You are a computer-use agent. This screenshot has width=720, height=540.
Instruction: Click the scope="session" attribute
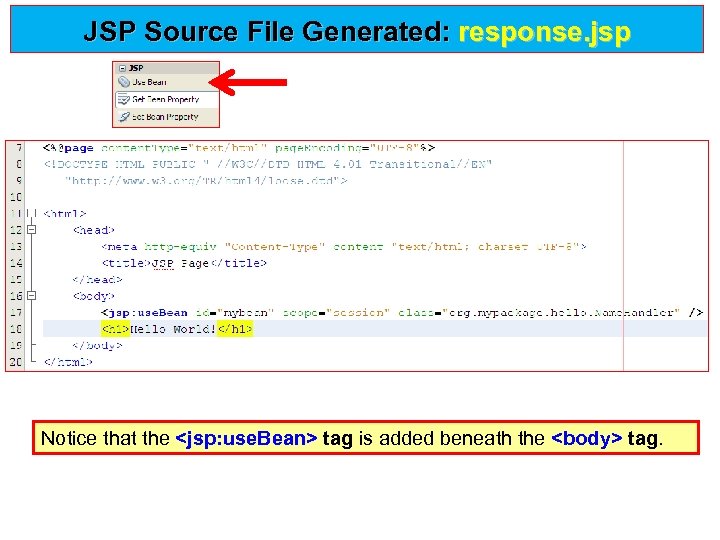click(336, 313)
